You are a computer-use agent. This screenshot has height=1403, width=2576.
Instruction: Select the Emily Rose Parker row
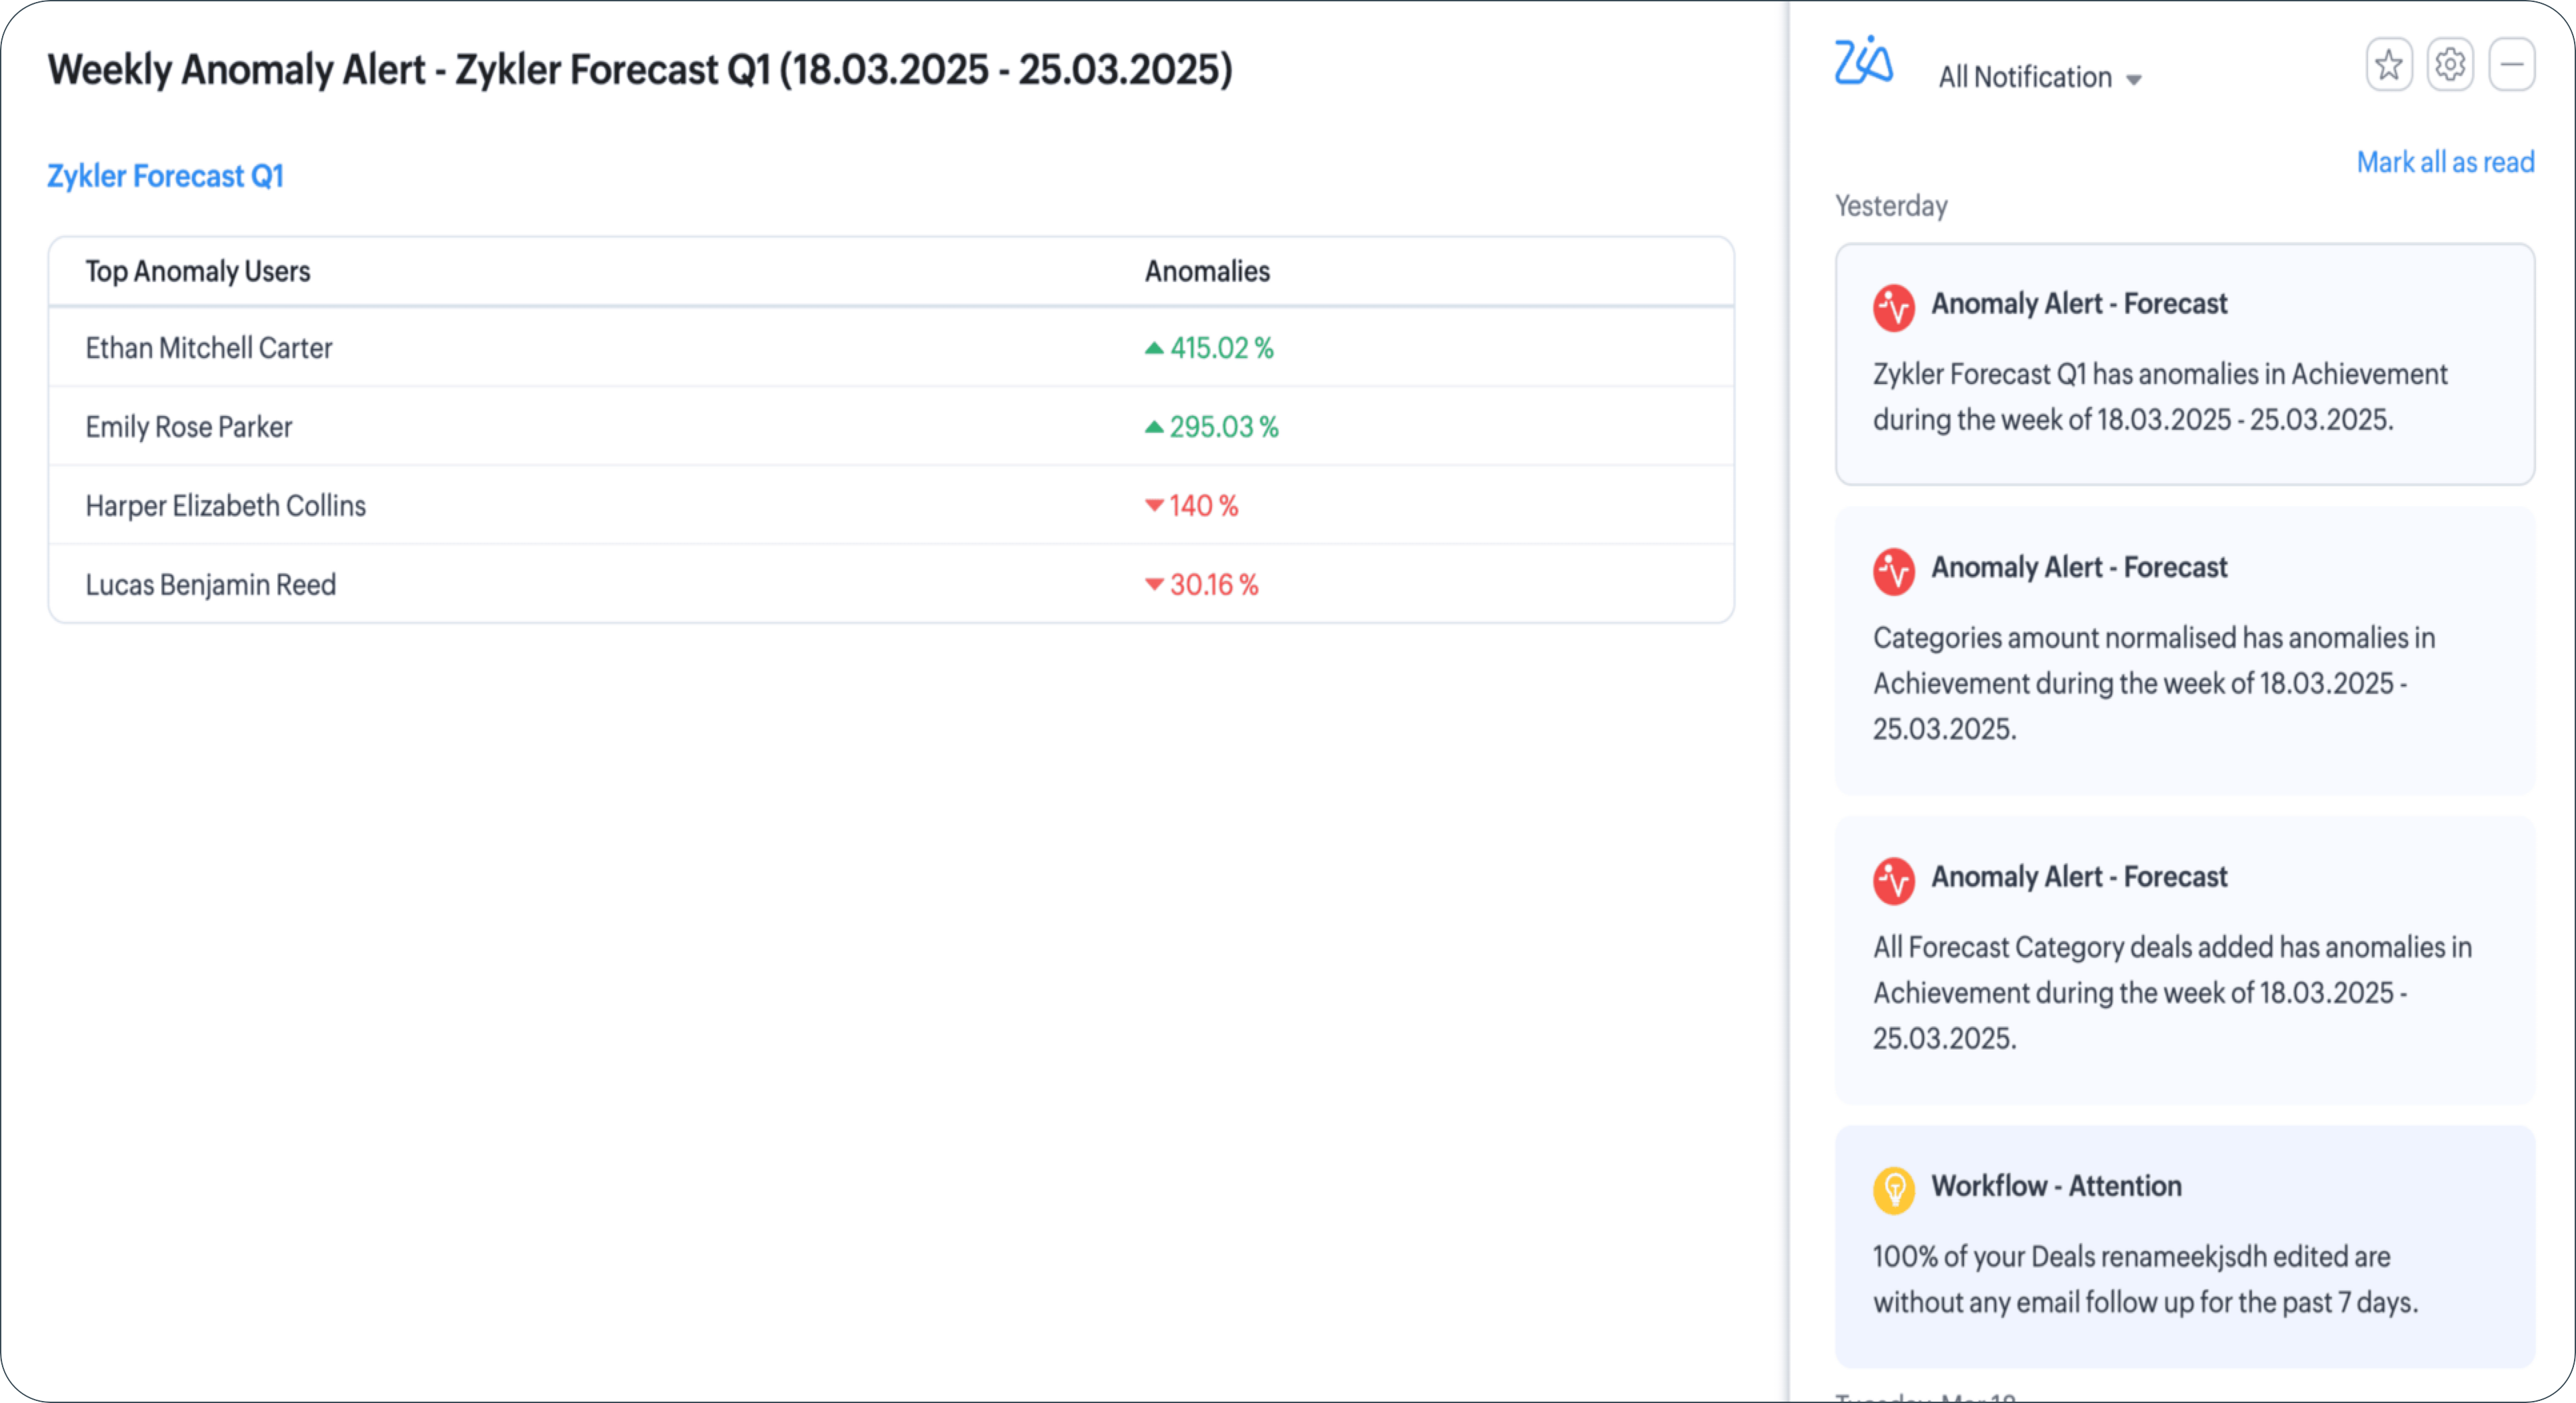189,427
